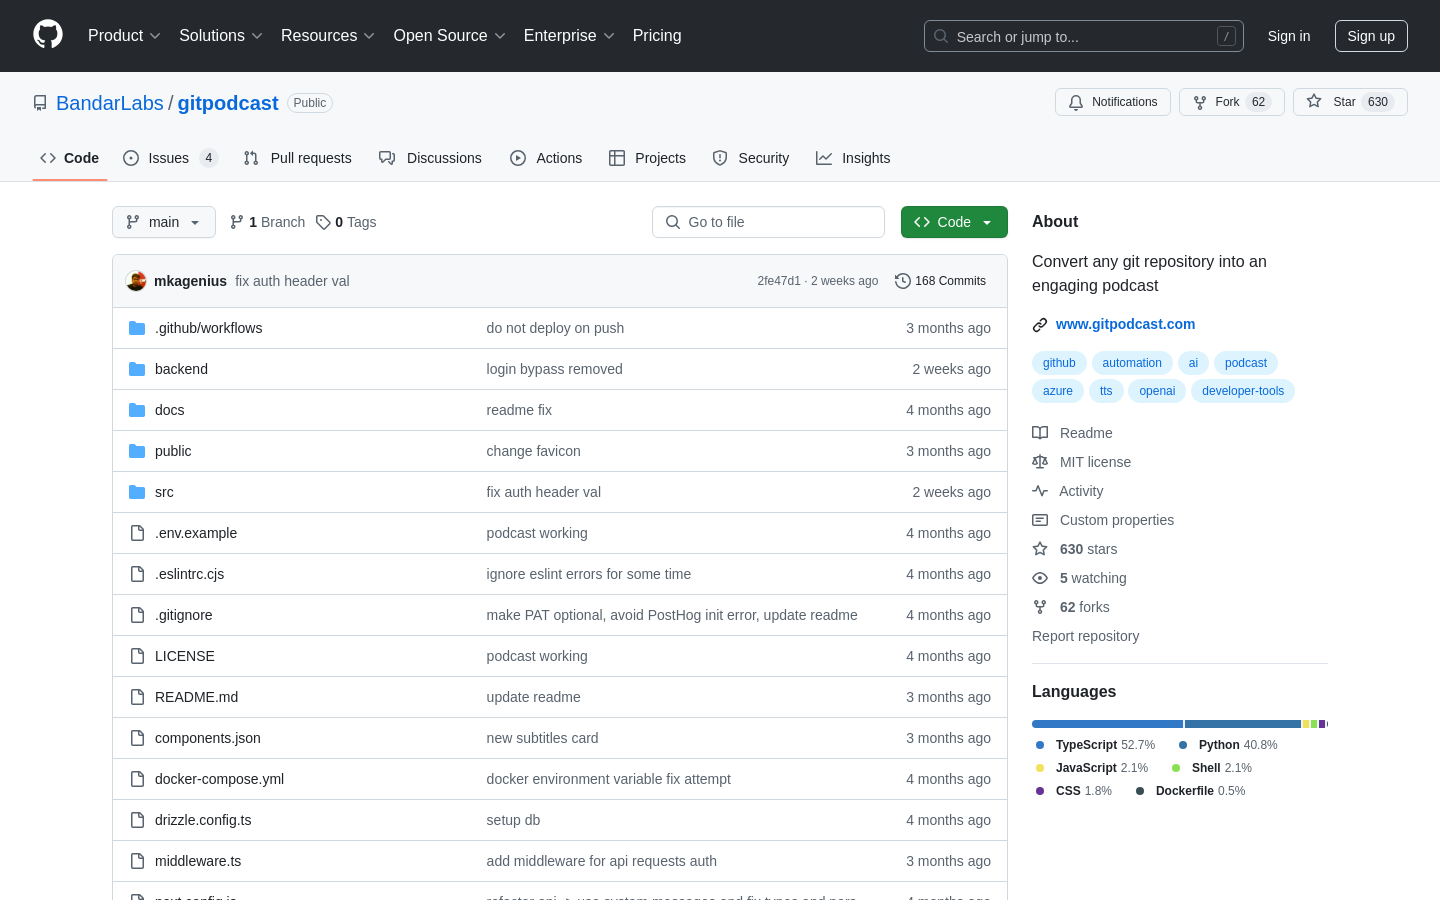Expand the Resources menu
Screen dimensions: 1440x900
click(x=328, y=36)
